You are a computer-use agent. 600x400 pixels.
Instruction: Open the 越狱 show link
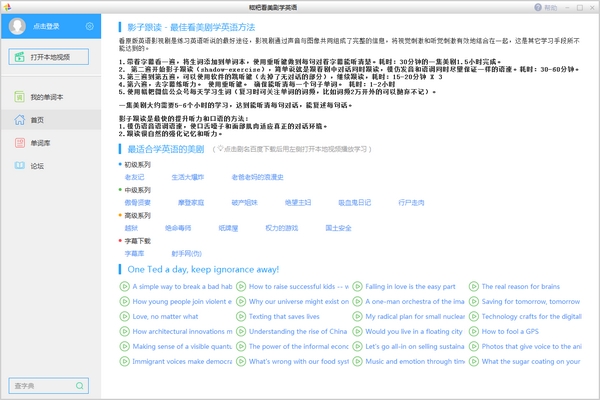[131, 228]
